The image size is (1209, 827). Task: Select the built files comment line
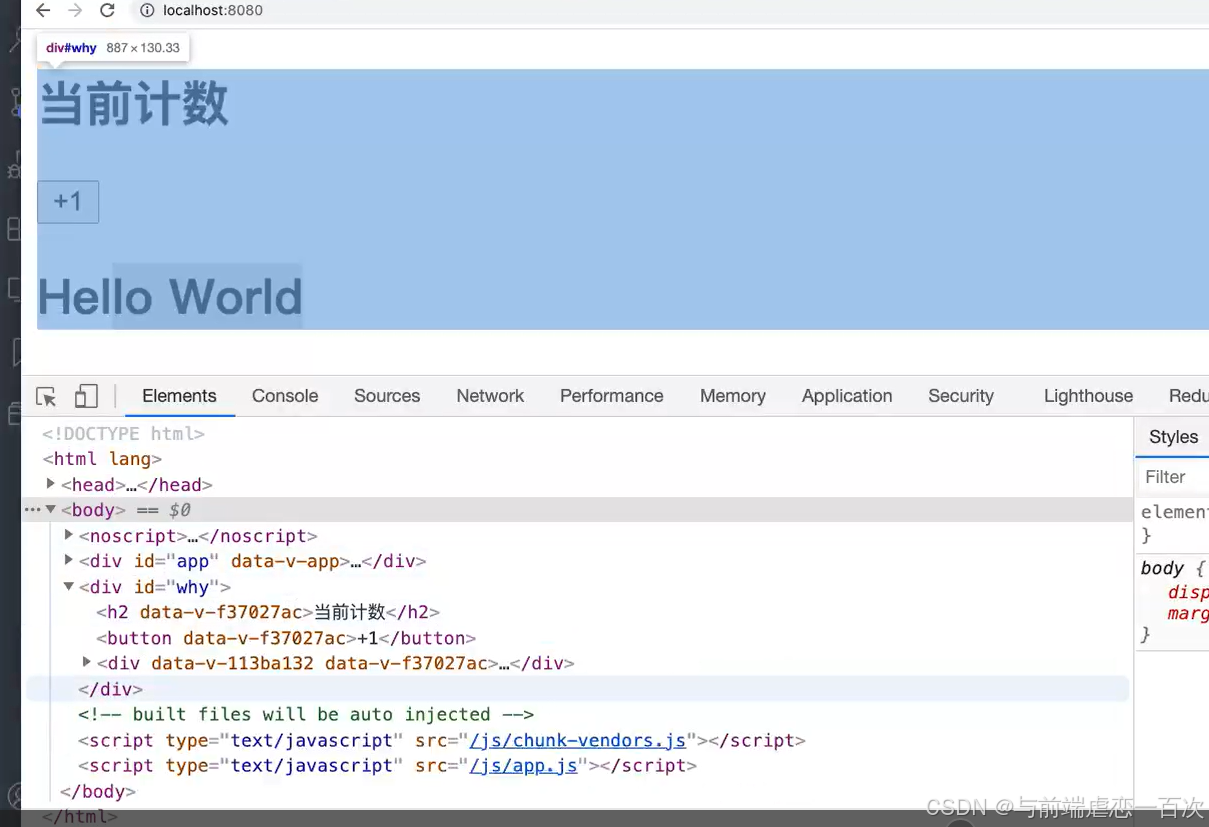click(x=306, y=715)
